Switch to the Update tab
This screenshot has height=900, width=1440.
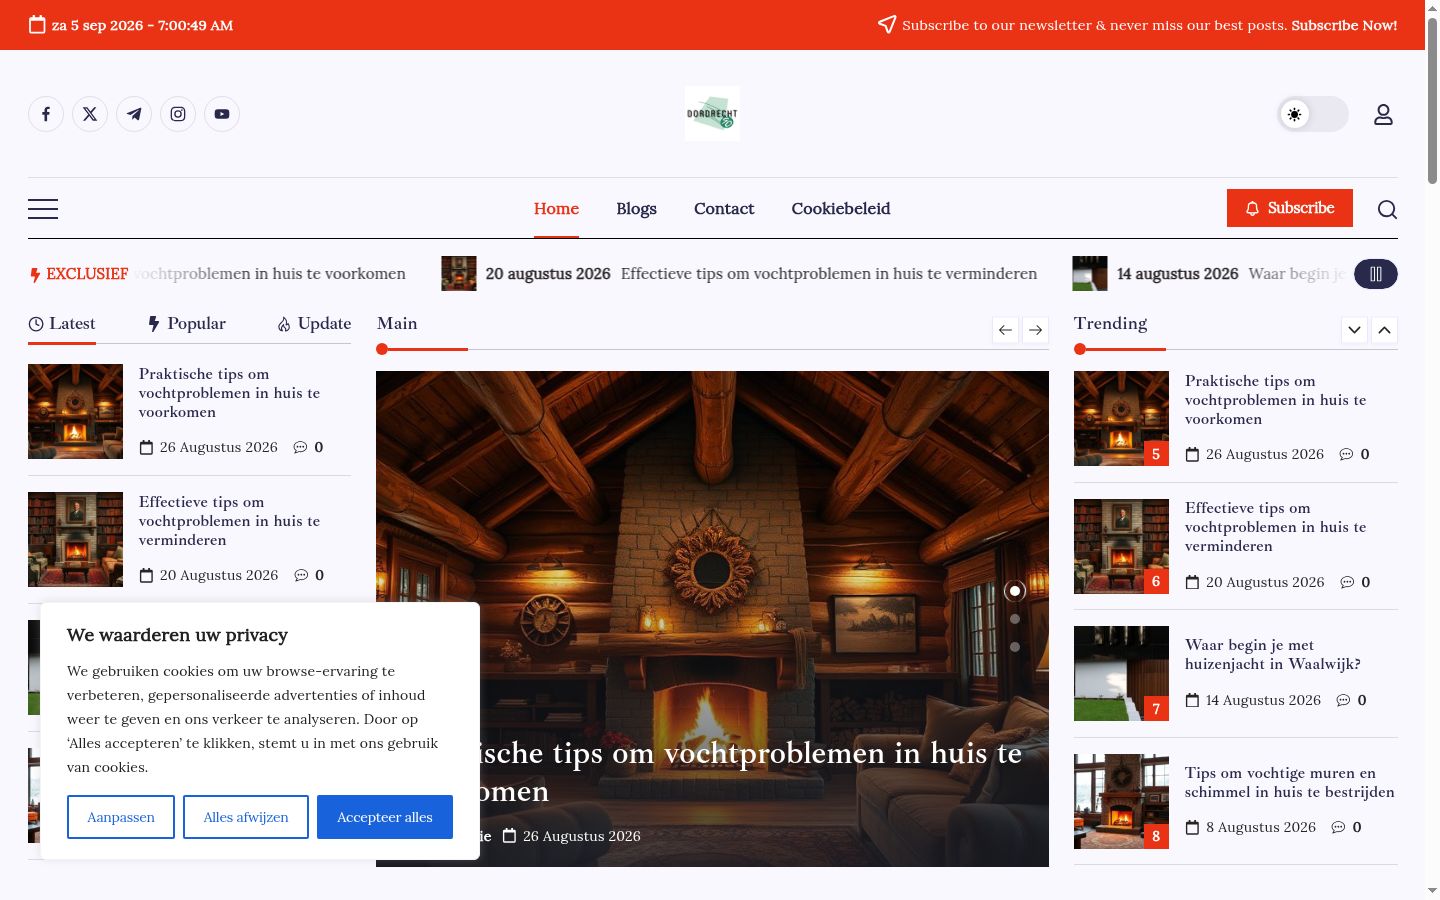(314, 324)
